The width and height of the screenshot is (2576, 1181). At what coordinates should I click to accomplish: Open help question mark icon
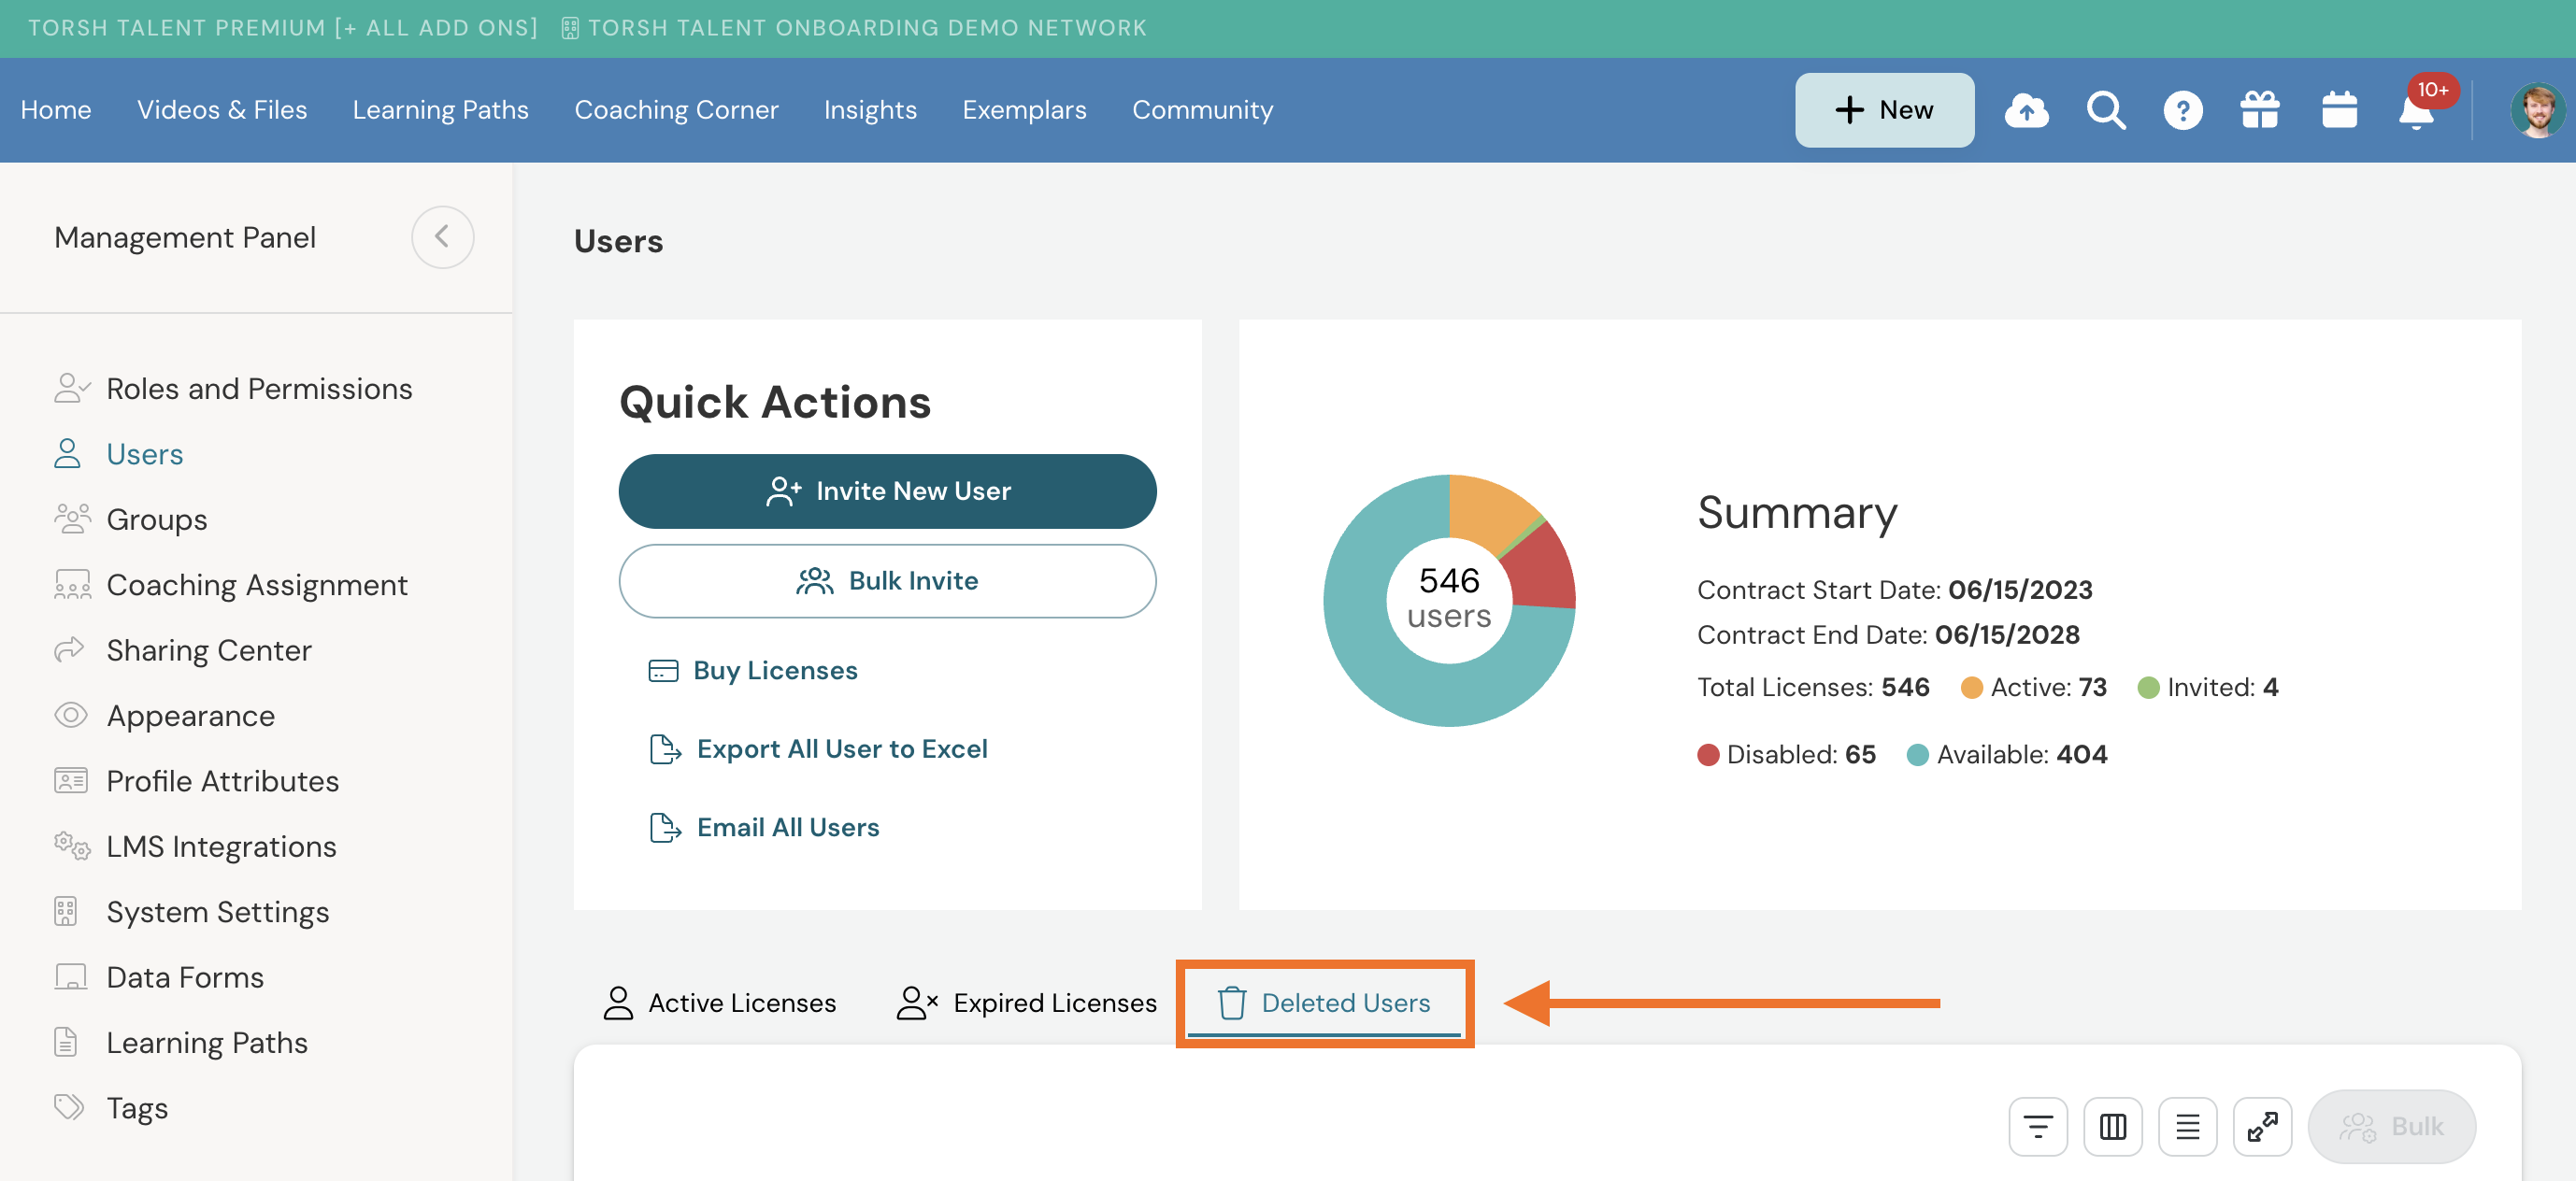tap(2183, 110)
